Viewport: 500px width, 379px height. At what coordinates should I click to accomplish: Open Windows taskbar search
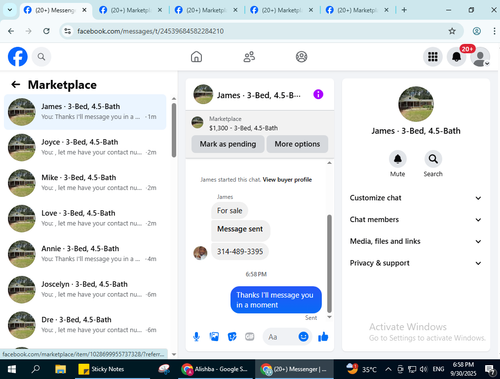[x=36, y=369]
